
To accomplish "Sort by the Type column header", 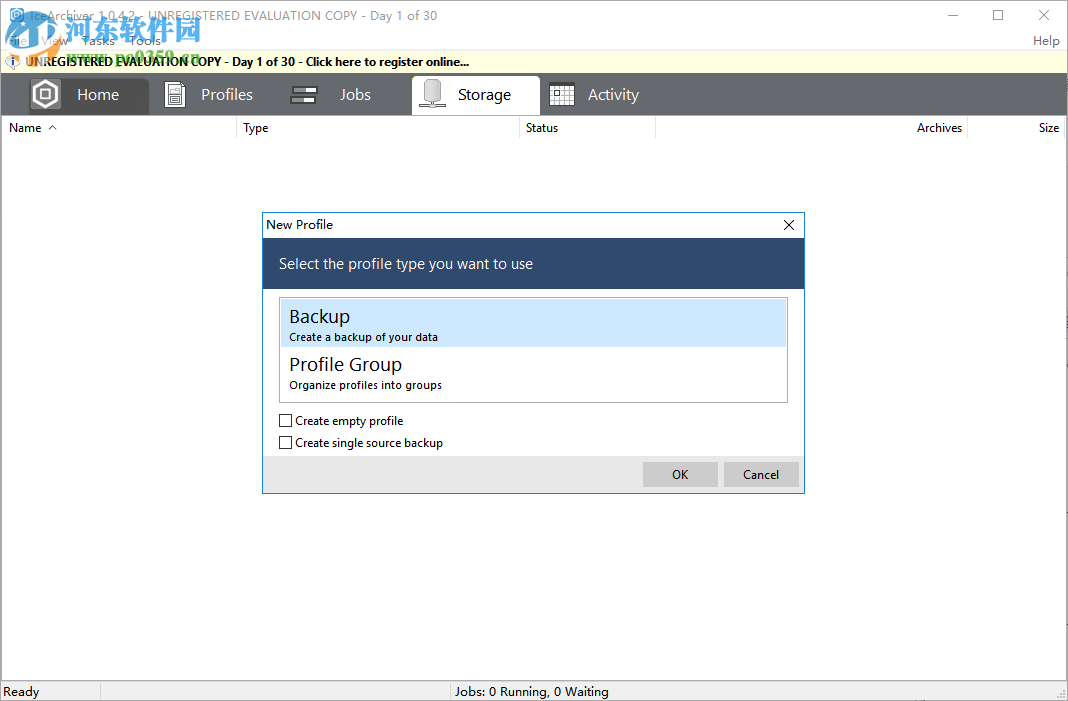I will [x=378, y=128].
